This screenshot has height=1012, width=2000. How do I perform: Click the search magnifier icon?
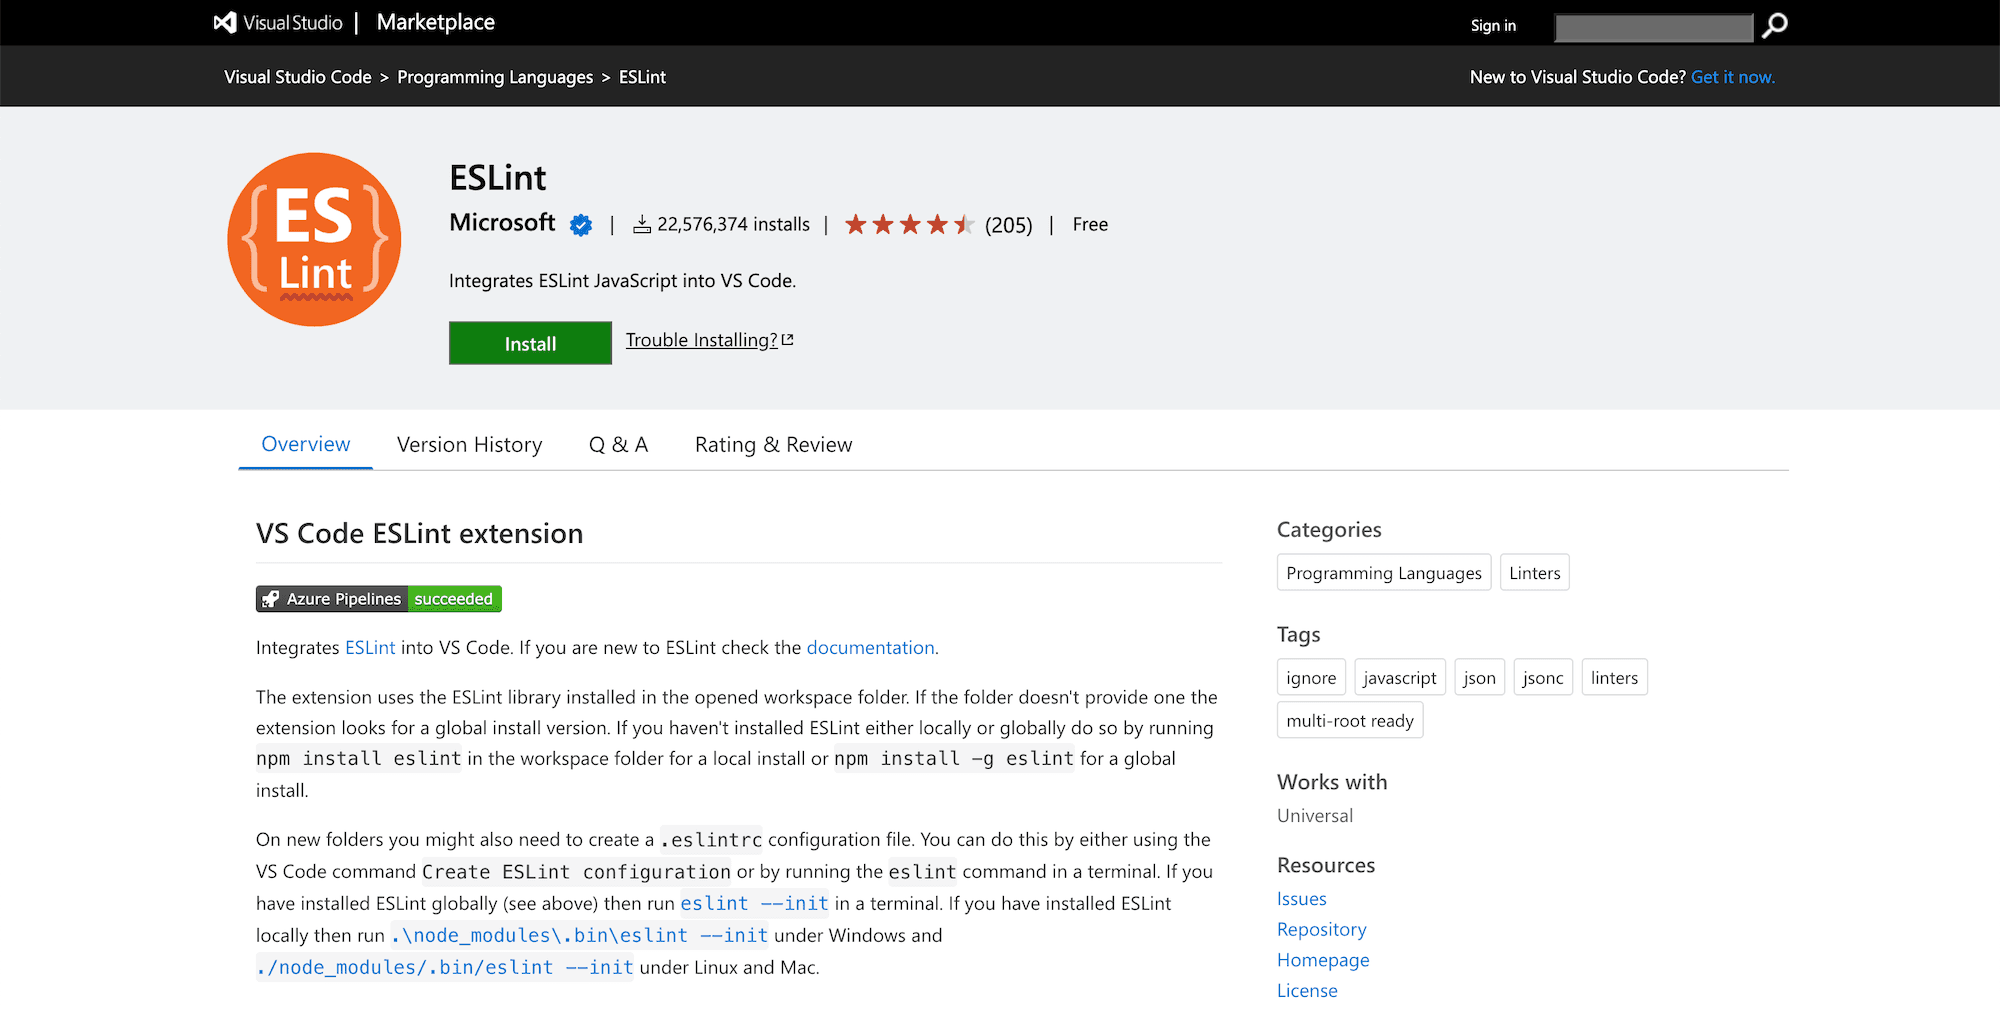click(1775, 25)
